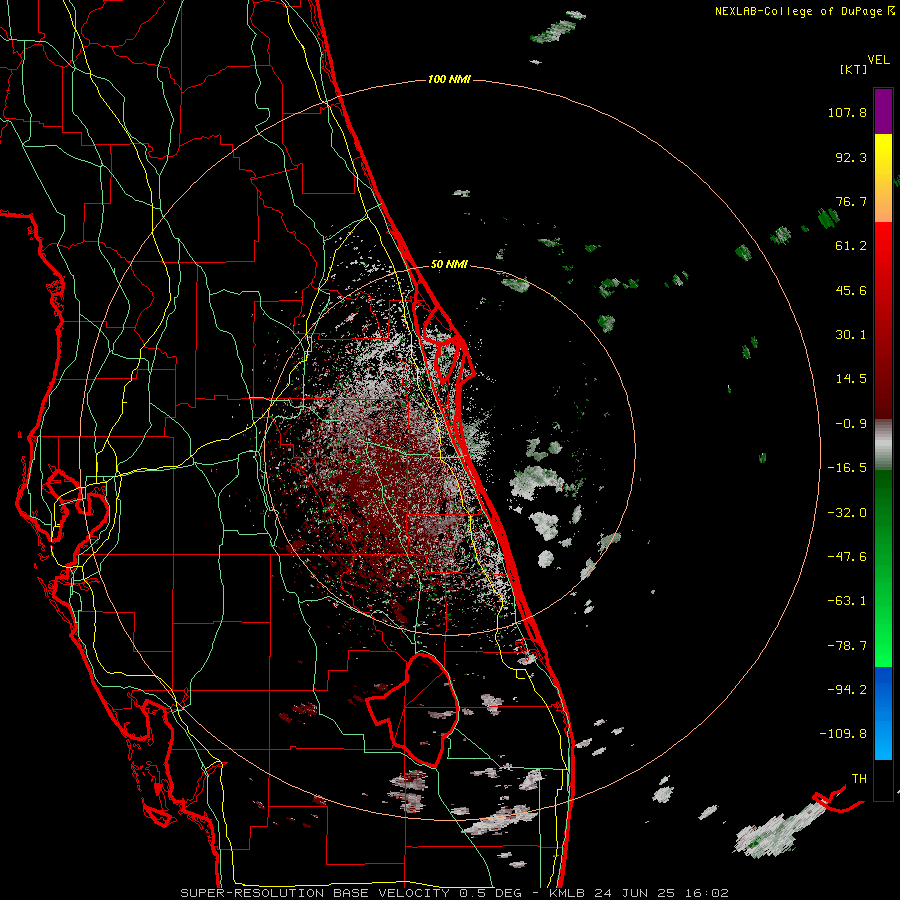900x900 pixels.
Task: Click the 76.7 legend value
Action: pos(851,201)
